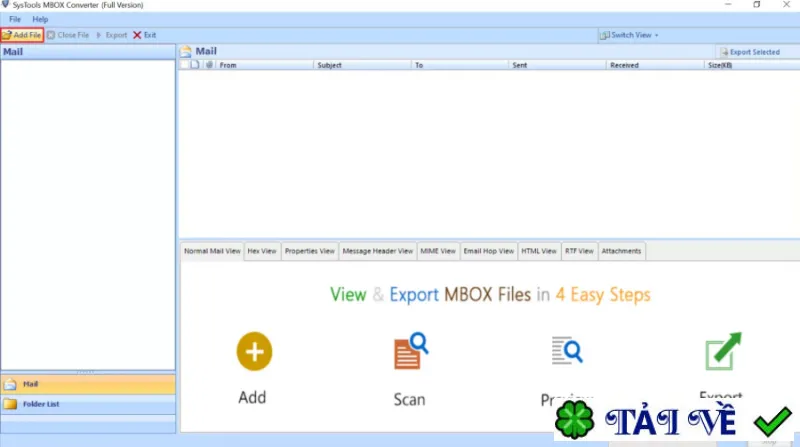Open the Attachments tab

[x=621, y=251]
